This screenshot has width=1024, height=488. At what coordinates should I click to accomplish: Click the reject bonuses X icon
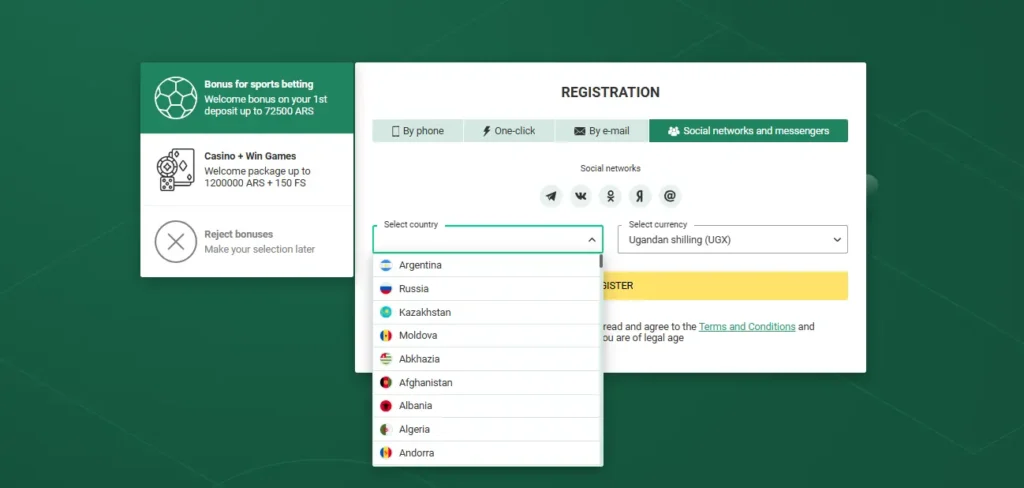point(176,242)
